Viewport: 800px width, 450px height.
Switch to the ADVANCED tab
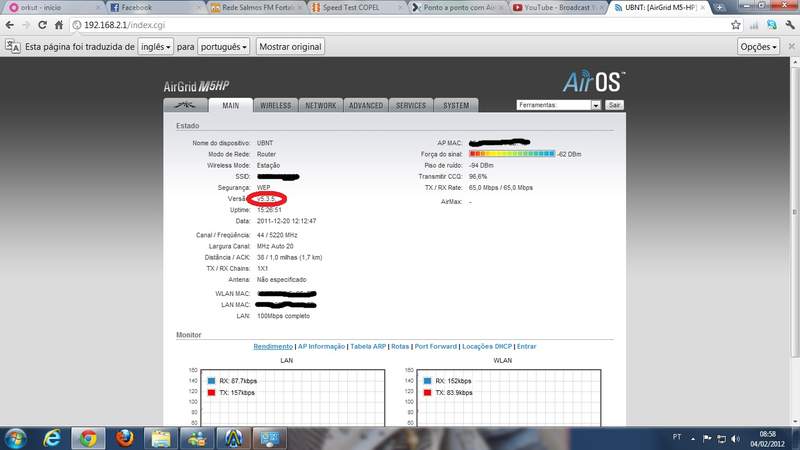366,105
